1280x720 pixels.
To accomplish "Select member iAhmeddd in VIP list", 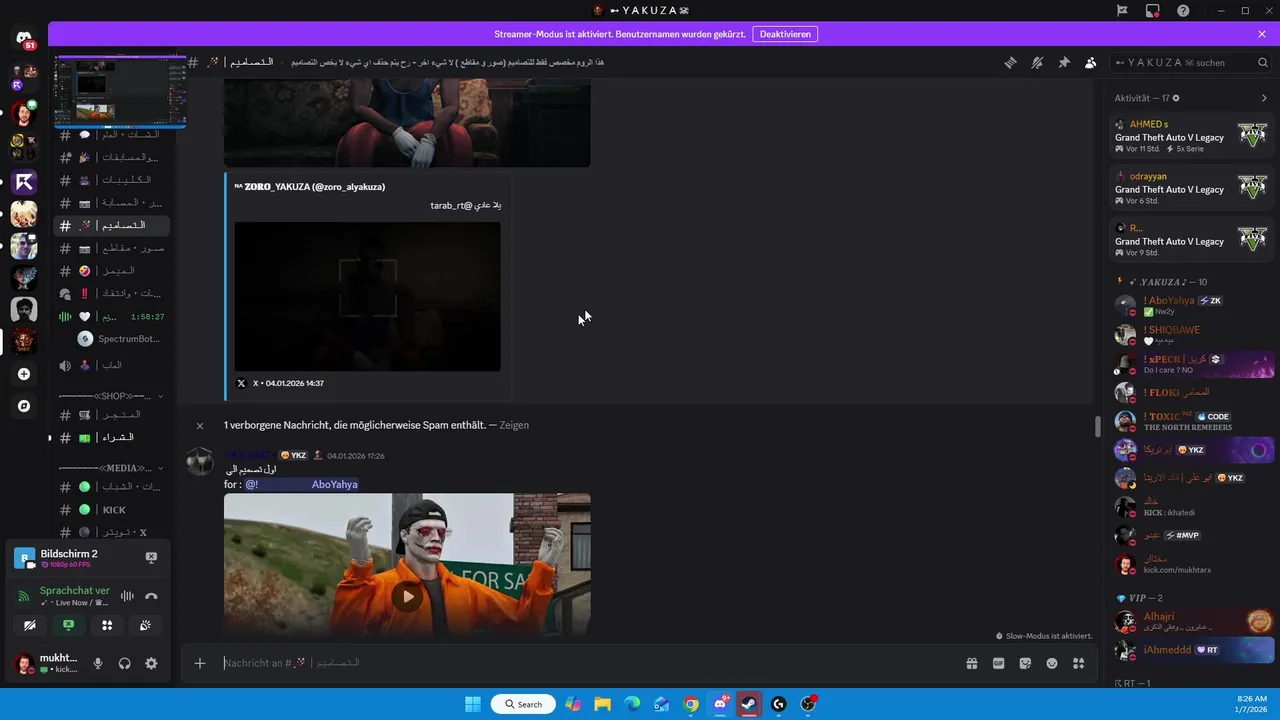I will [x=1191, y=650].
